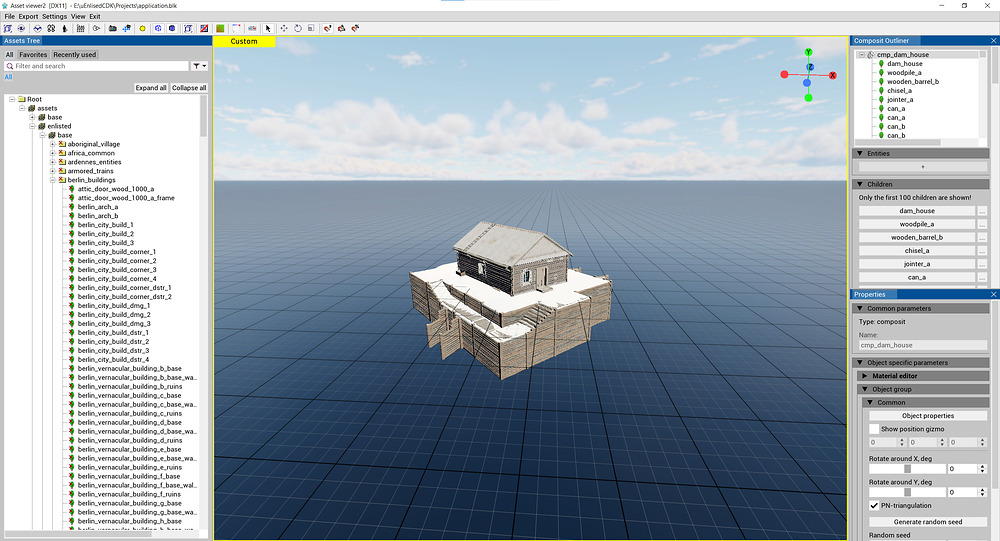1000x541 pixels.
Task: Collapse the Children section
Action: (x=860, y=184)
